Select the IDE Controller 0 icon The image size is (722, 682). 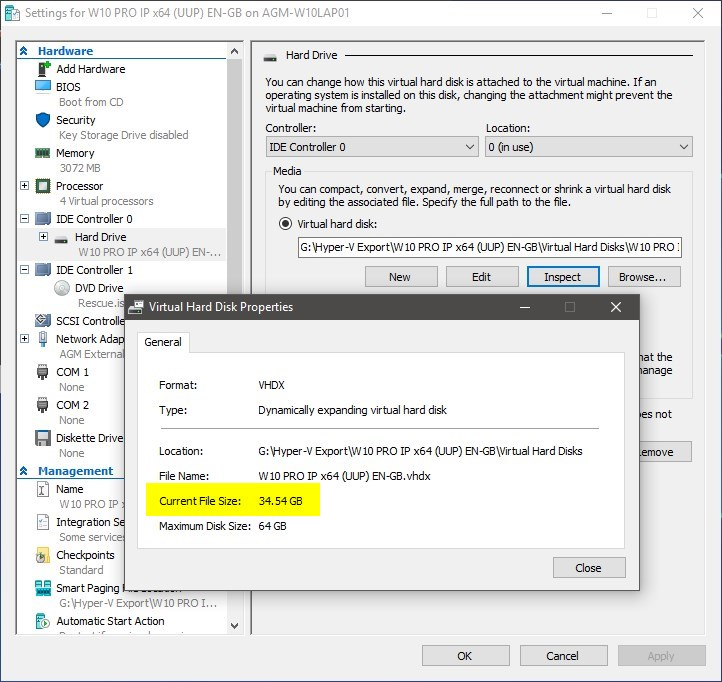(x=43, y=219)
